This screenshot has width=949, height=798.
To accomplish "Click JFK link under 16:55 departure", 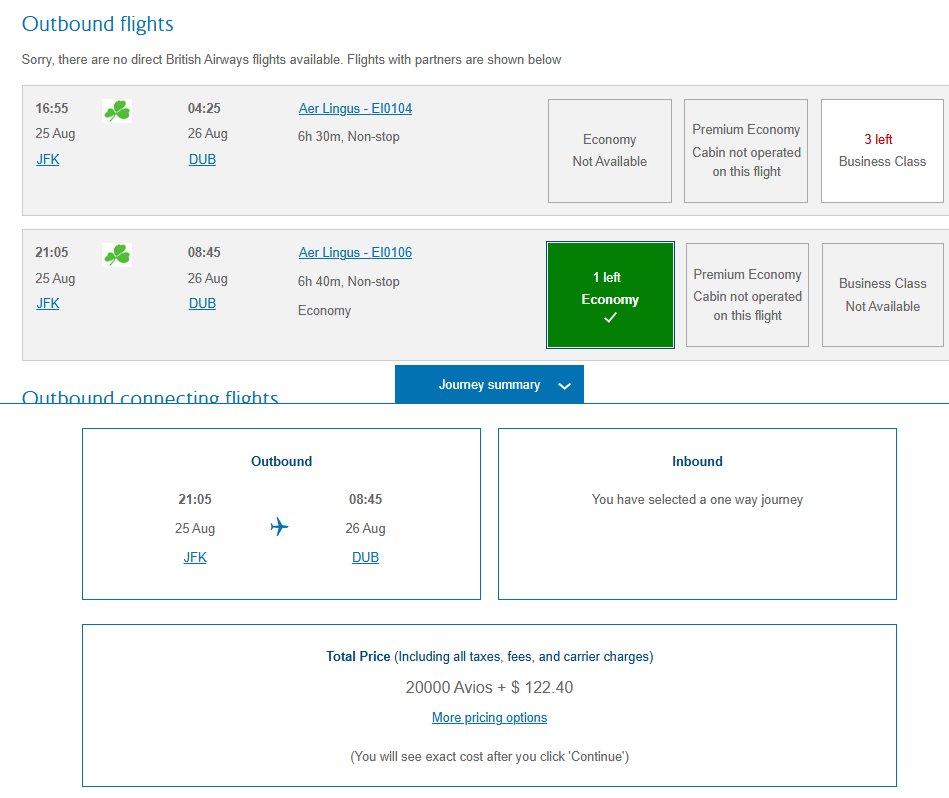I will click(x=48, y=159).
